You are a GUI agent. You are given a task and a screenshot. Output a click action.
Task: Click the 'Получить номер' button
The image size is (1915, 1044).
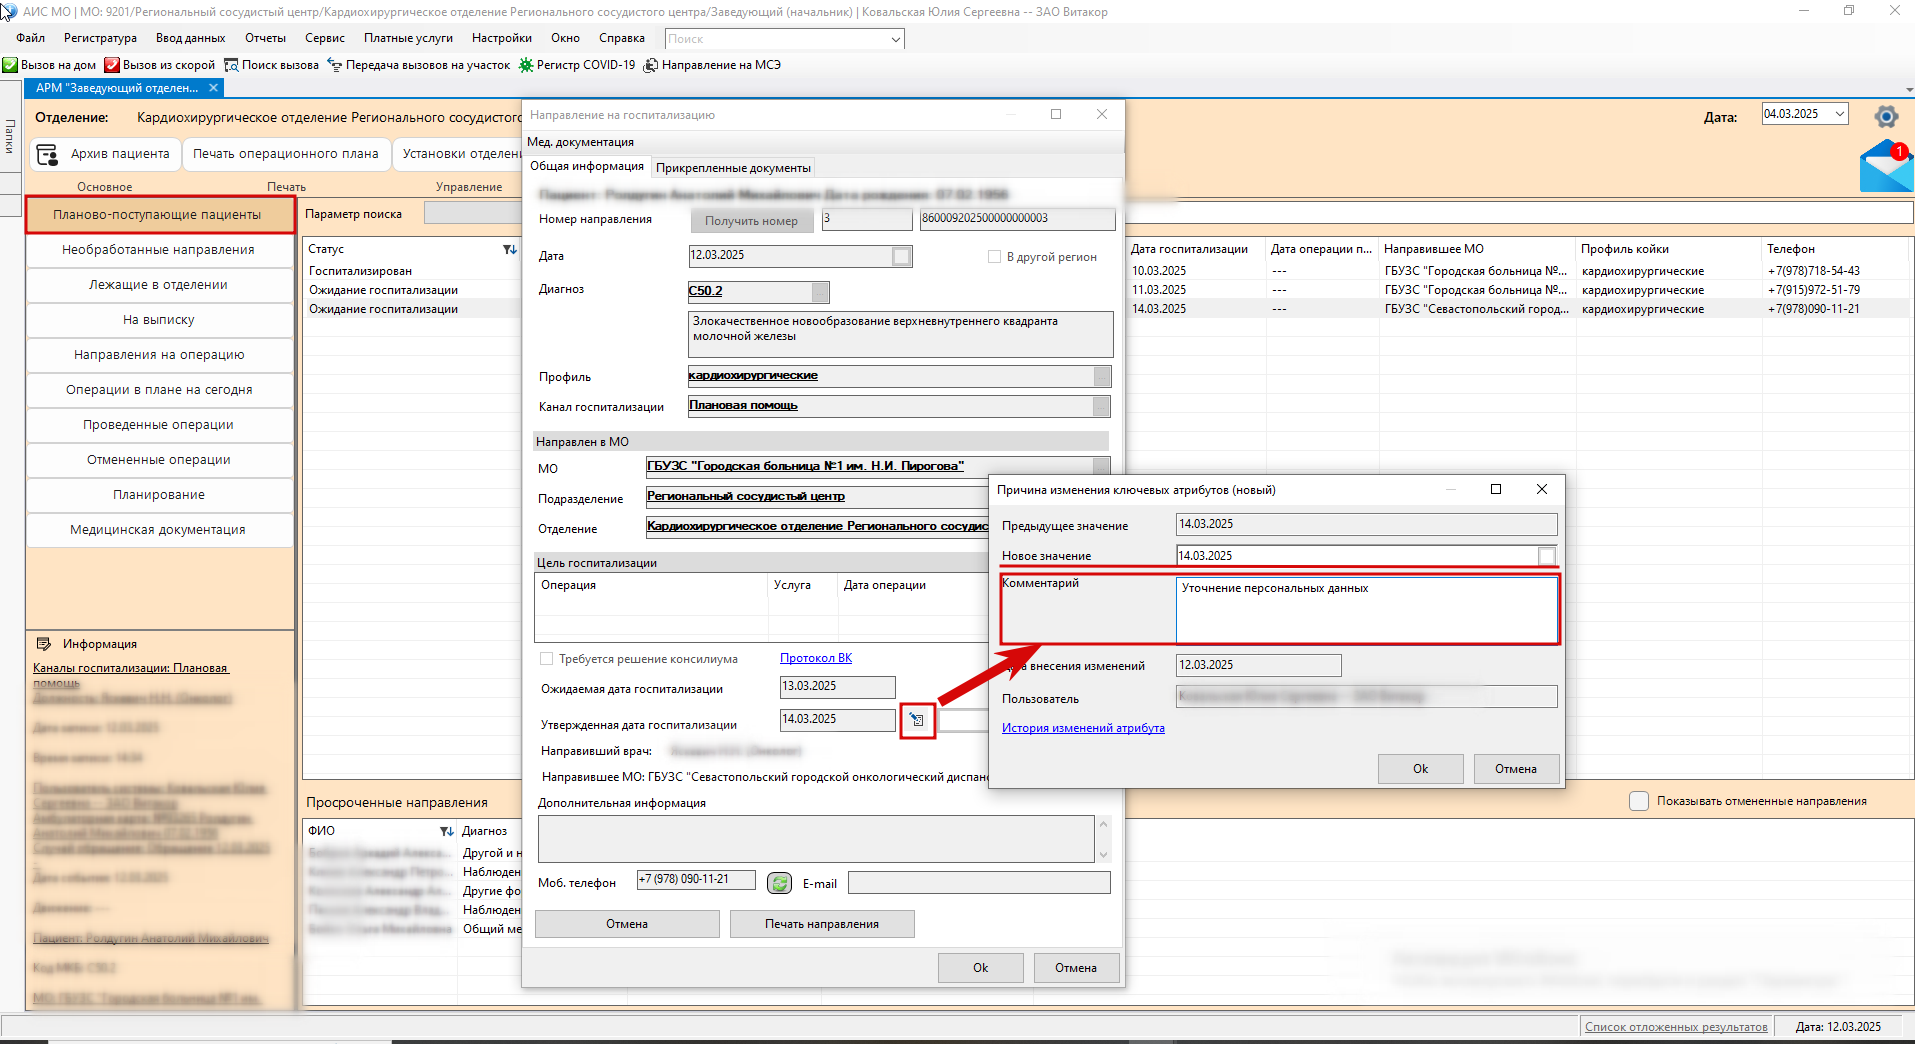[x=751, y=221]
